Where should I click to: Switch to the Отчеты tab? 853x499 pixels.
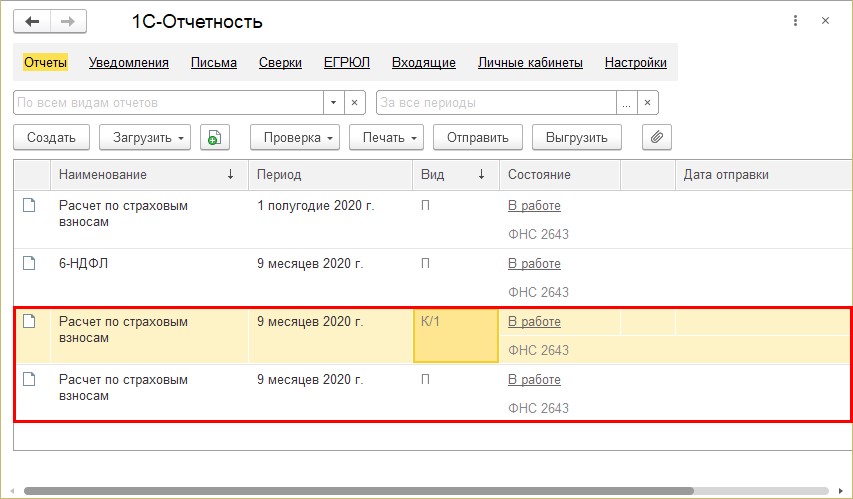(45, 62)
